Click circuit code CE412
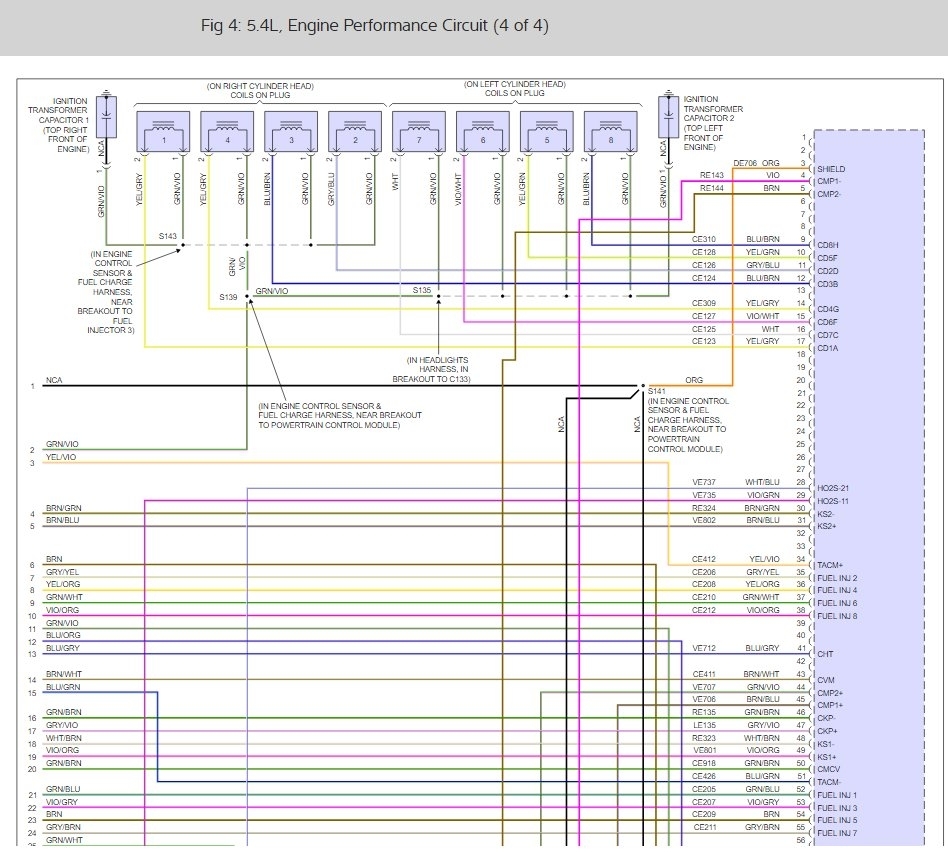This screenshot has width=948, height=858. 704,559
